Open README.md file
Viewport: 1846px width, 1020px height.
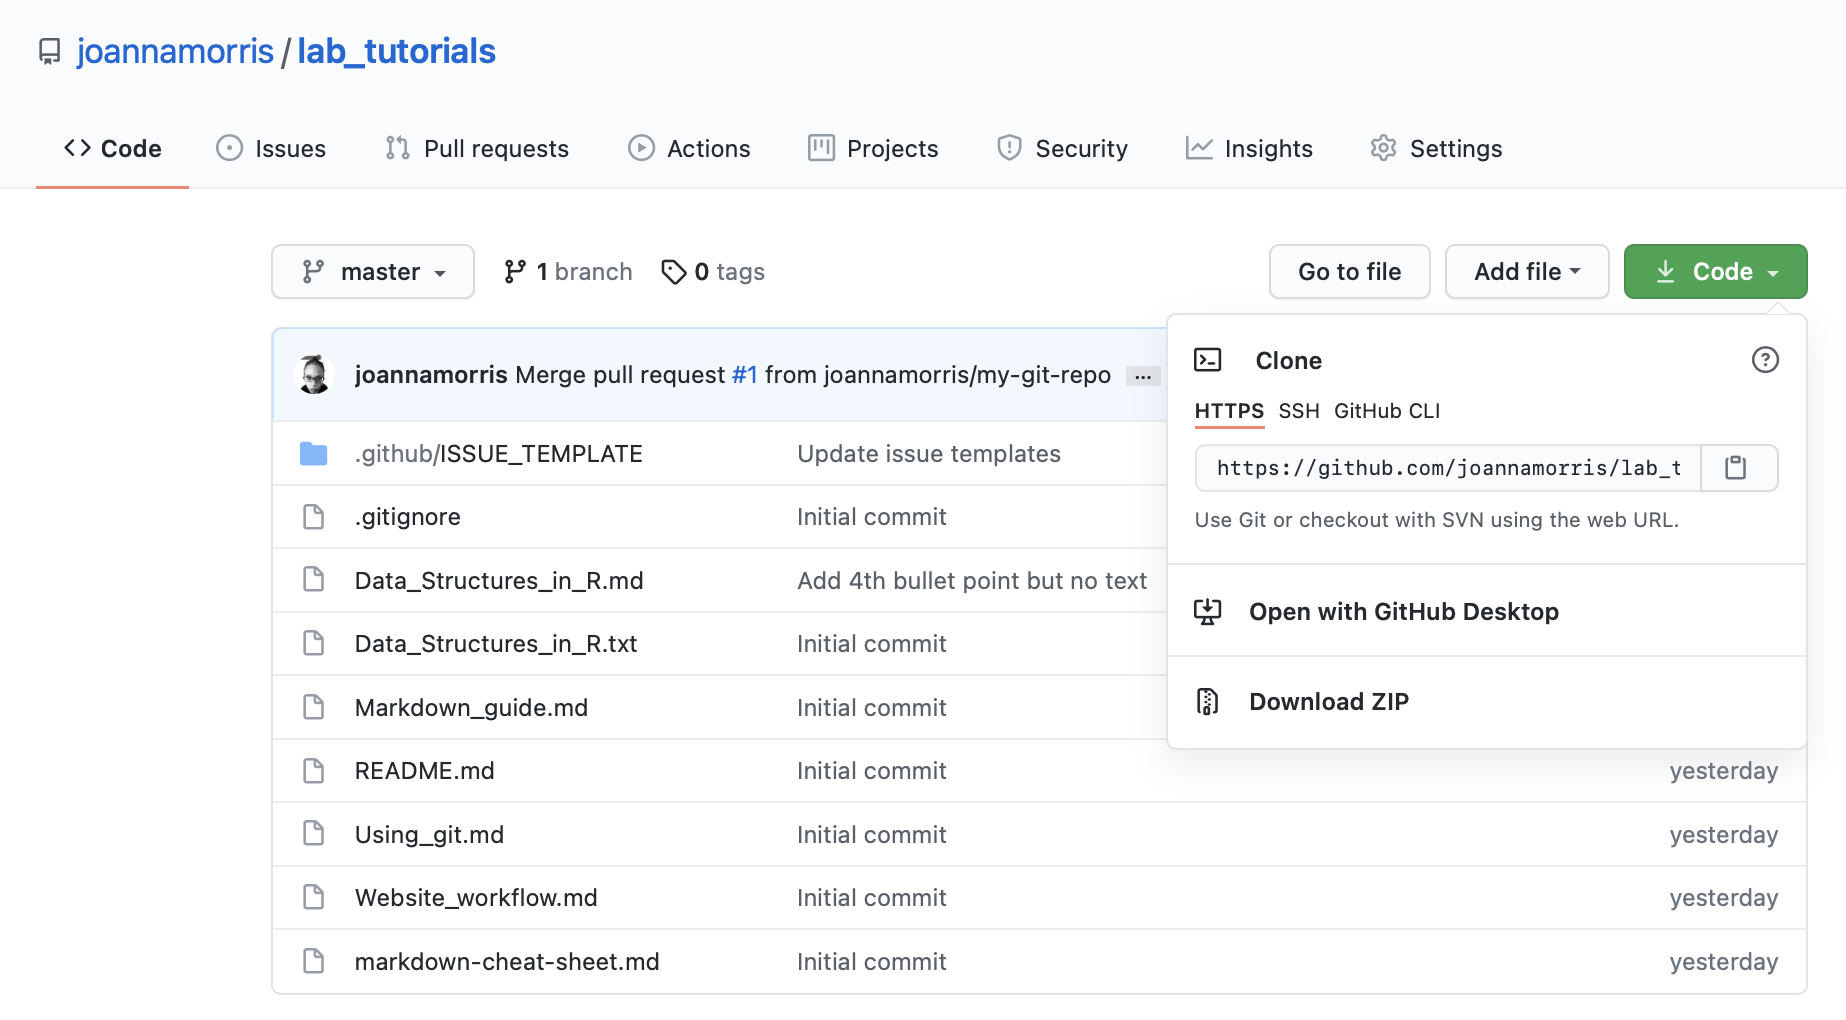(425, 770)
